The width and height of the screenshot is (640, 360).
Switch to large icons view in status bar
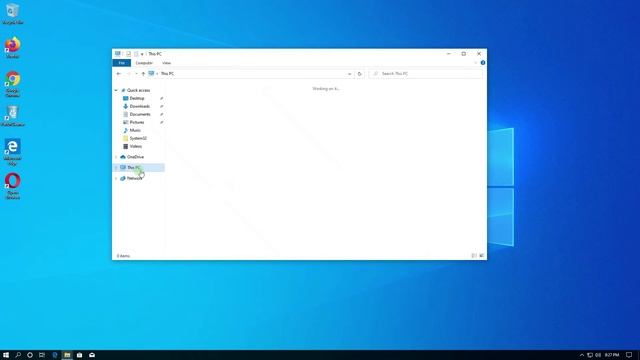[482, 256]
